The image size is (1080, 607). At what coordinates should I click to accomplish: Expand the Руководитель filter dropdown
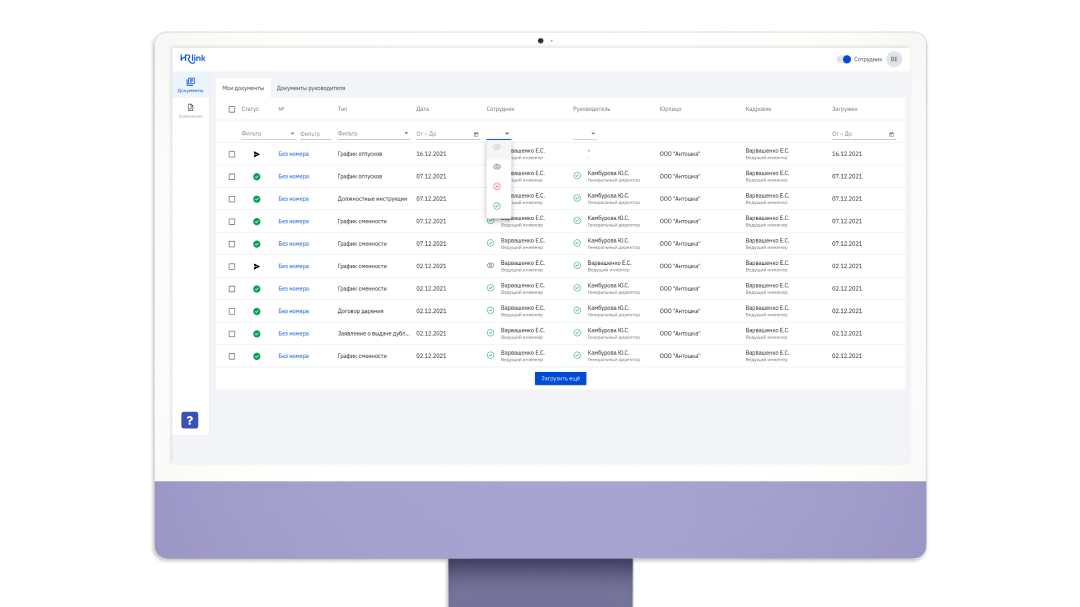tap(592, 133)
